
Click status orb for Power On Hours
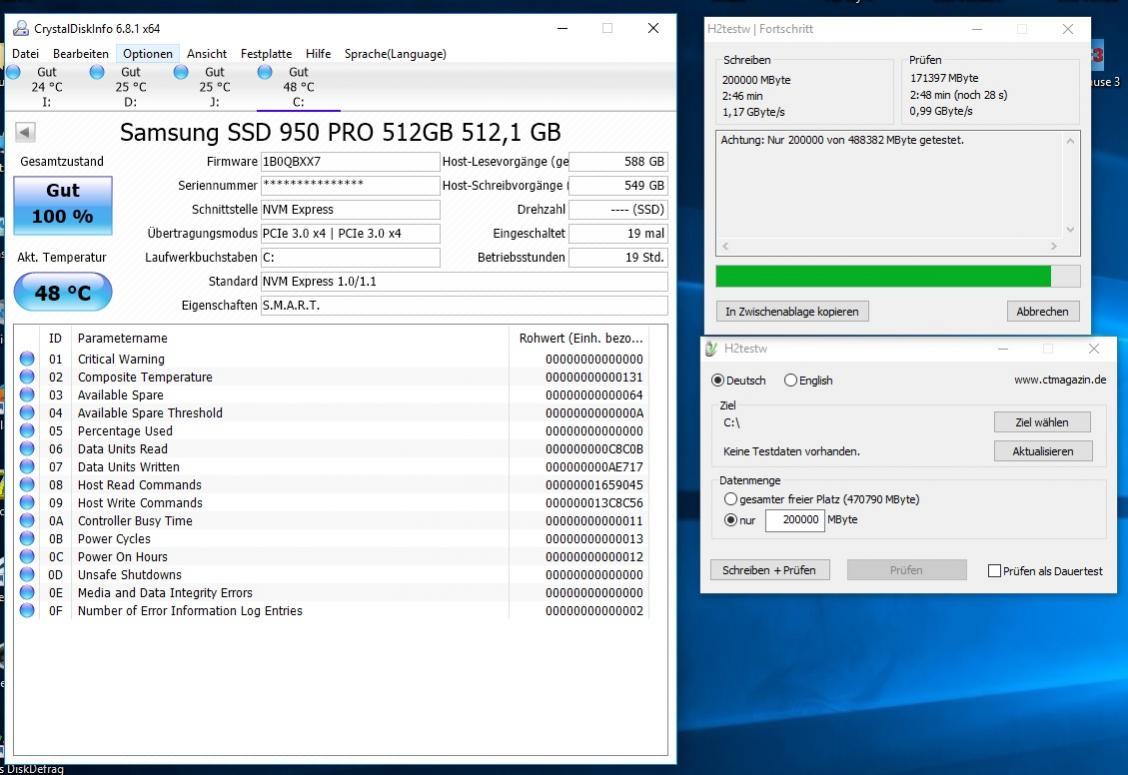point(27,556)
